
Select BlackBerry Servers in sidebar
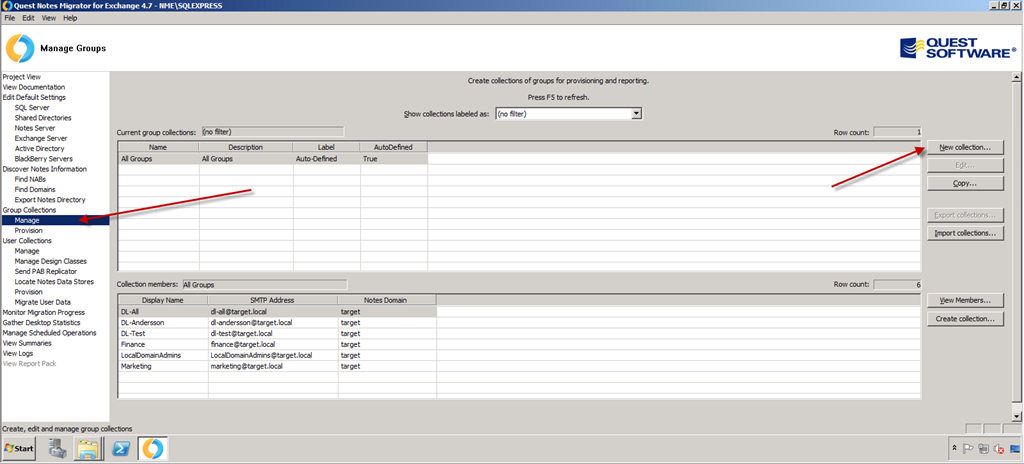tap(44, 159)
